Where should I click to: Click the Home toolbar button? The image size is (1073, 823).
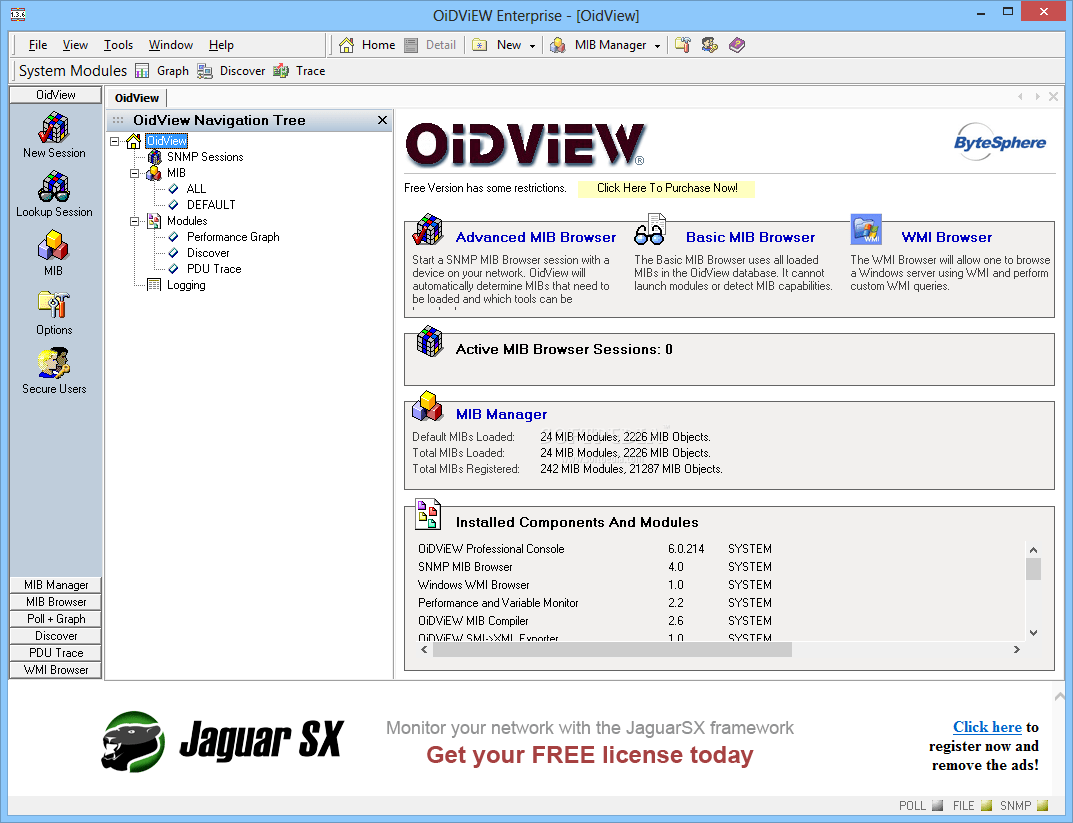(365, 45)
